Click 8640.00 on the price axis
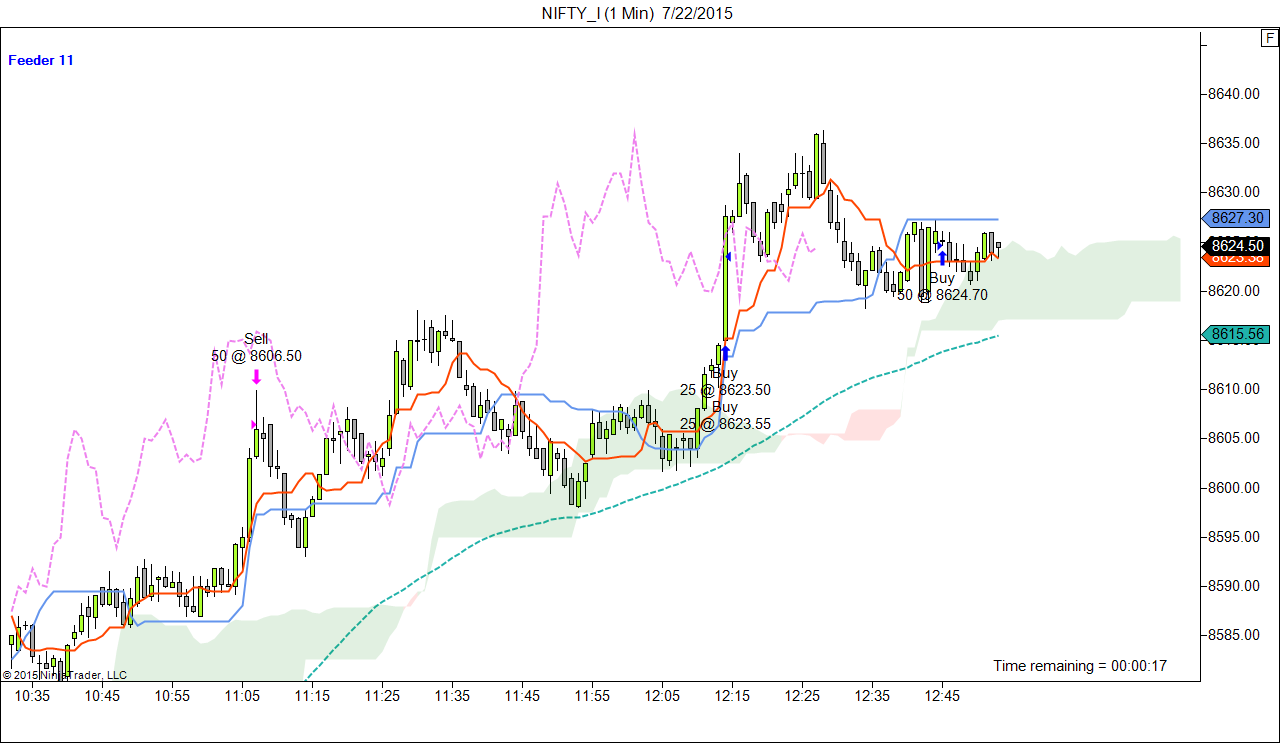The image size is (1280, 743). (x=1233, y=94)
